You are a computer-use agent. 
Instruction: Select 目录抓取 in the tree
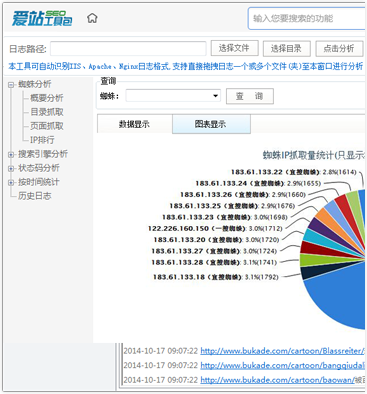[x=47, y=112]
